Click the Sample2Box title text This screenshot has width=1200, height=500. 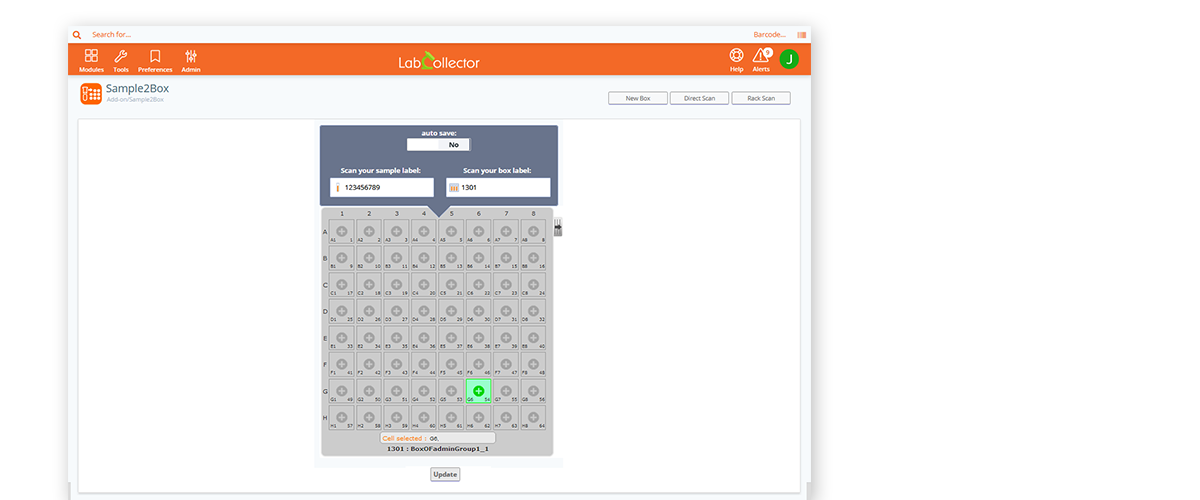click(x=137, y=88)
